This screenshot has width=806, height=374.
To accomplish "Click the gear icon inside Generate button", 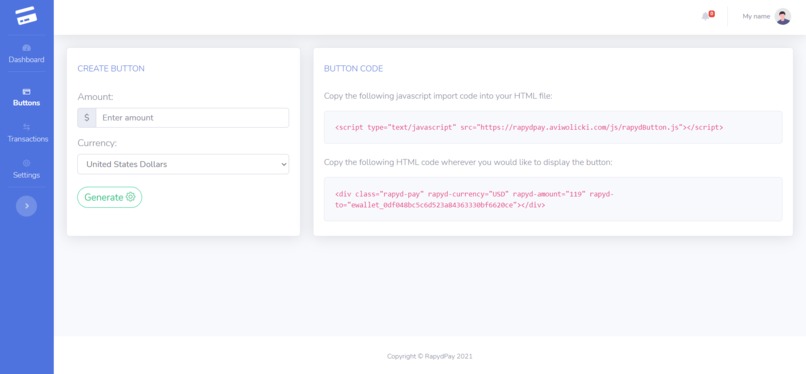I will [131, 197].
